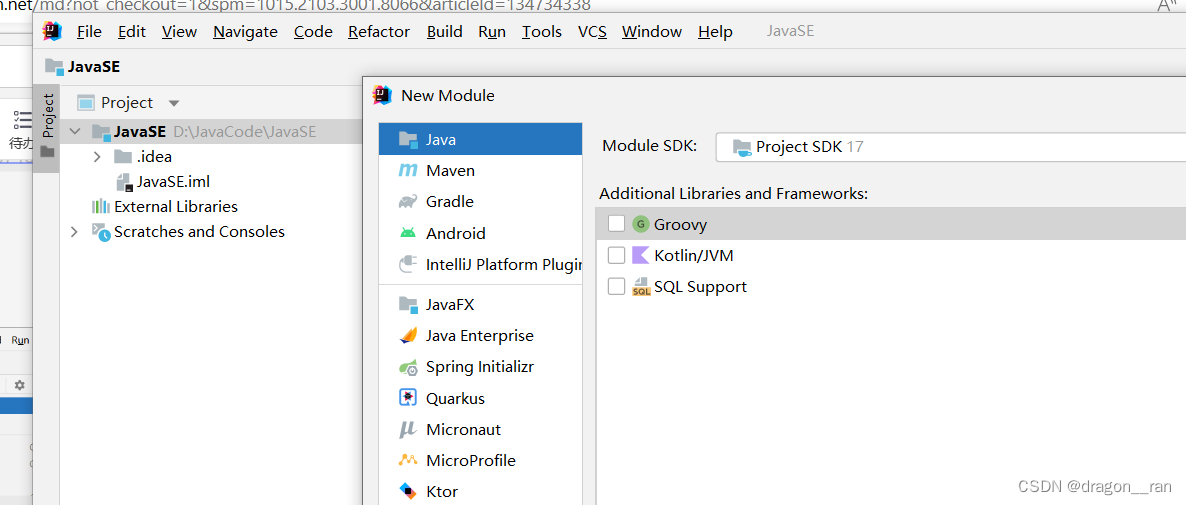Open the Window menu
The image size is (1186, 505).
coord(652,32)
